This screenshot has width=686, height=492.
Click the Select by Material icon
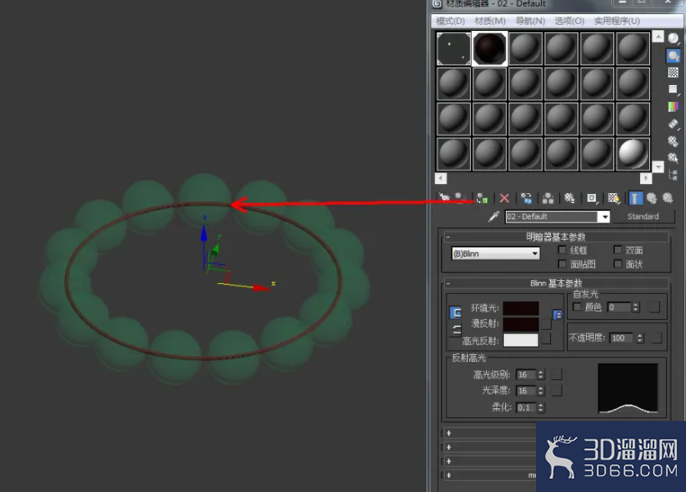(673, 158)
